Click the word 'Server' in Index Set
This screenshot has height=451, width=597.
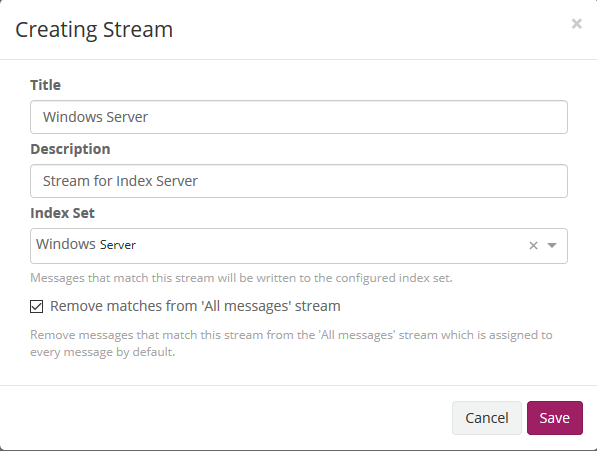[118, 245]
